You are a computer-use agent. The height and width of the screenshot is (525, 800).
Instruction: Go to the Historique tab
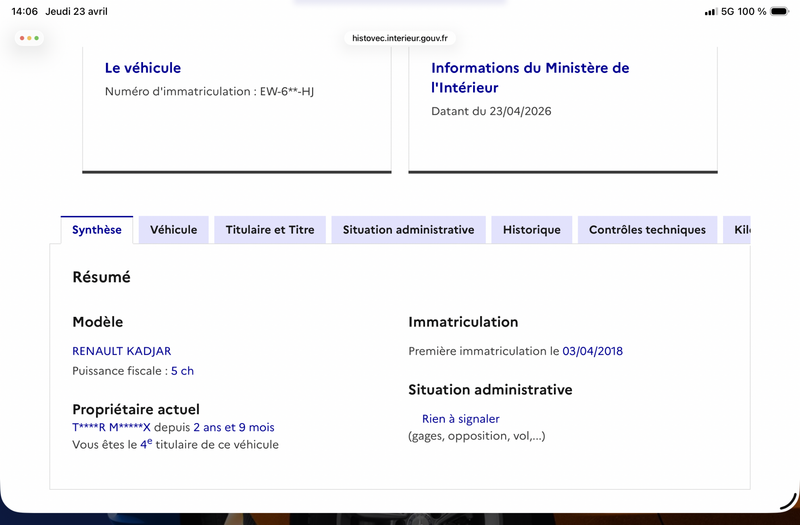pyautogui.click(x=532, y=230)
